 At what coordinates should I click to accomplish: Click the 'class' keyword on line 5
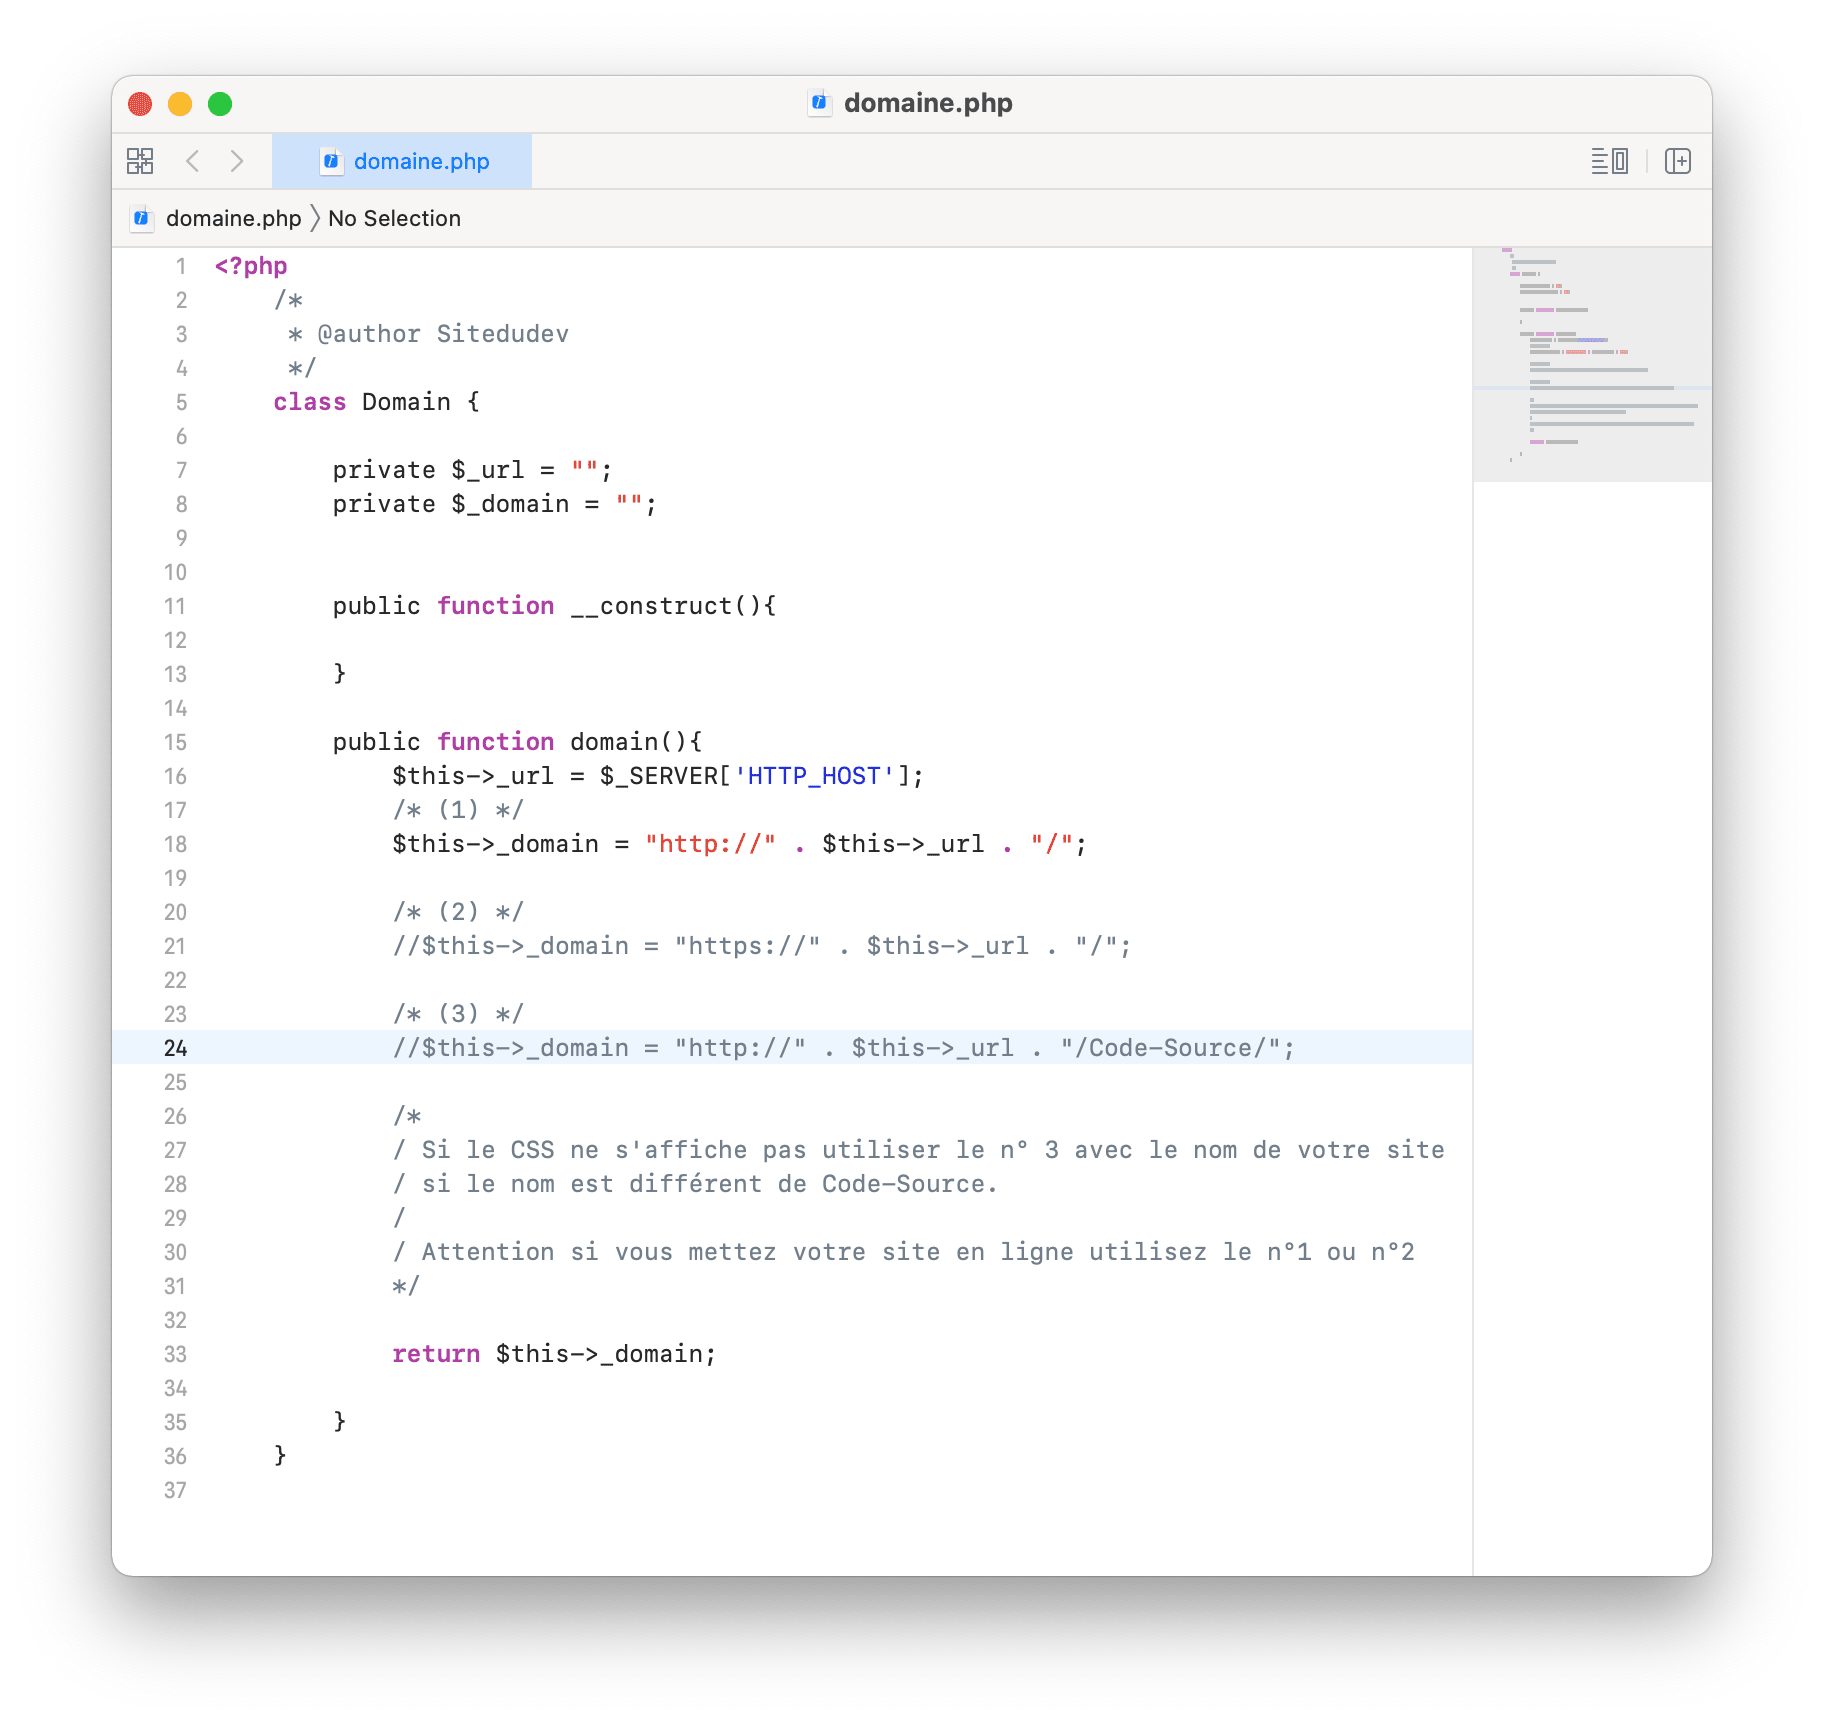click(x=310, y=402)
